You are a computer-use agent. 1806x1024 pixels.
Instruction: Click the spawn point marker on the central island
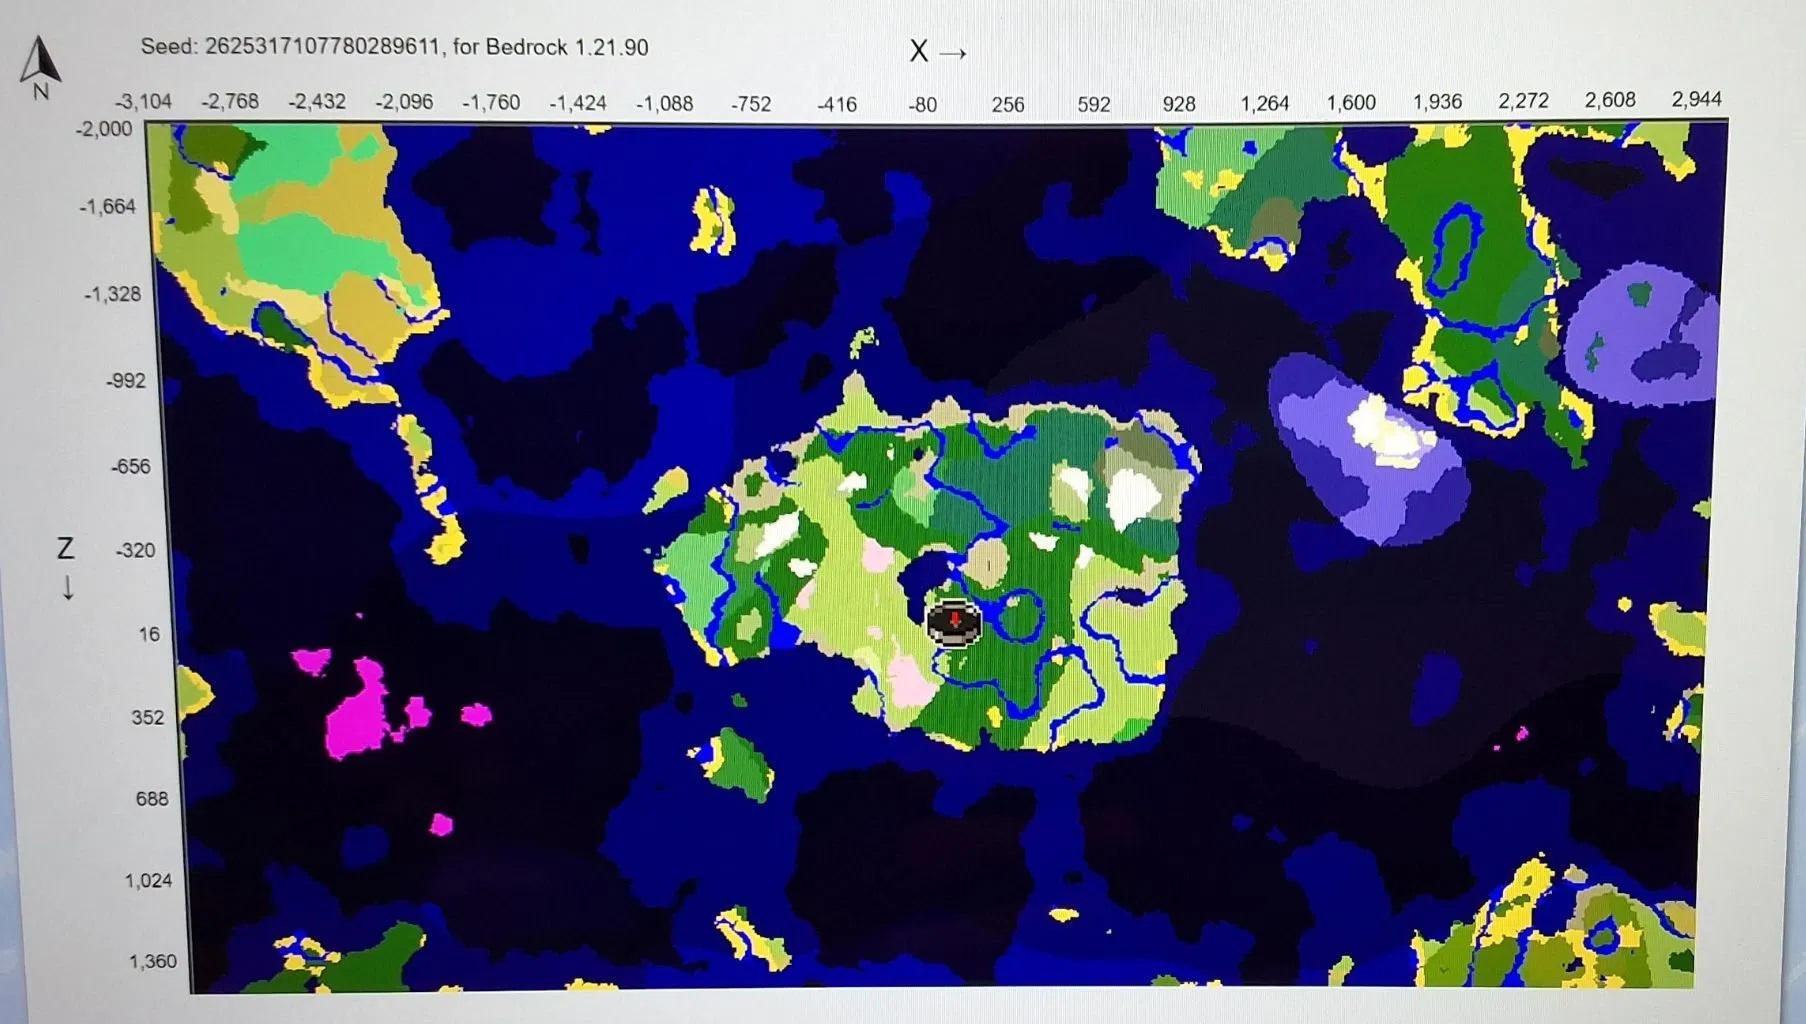tap(954, 623)
